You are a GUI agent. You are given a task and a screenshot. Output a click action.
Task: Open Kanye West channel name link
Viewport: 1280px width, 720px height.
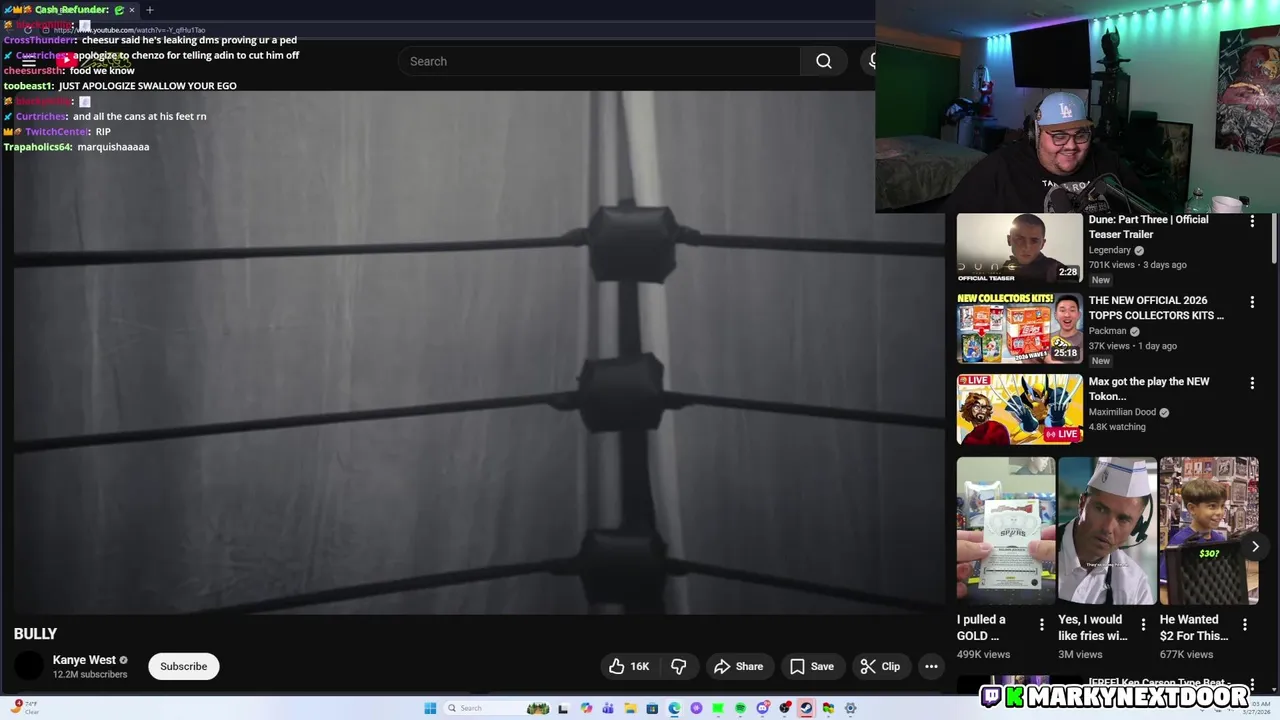(84, 660)
